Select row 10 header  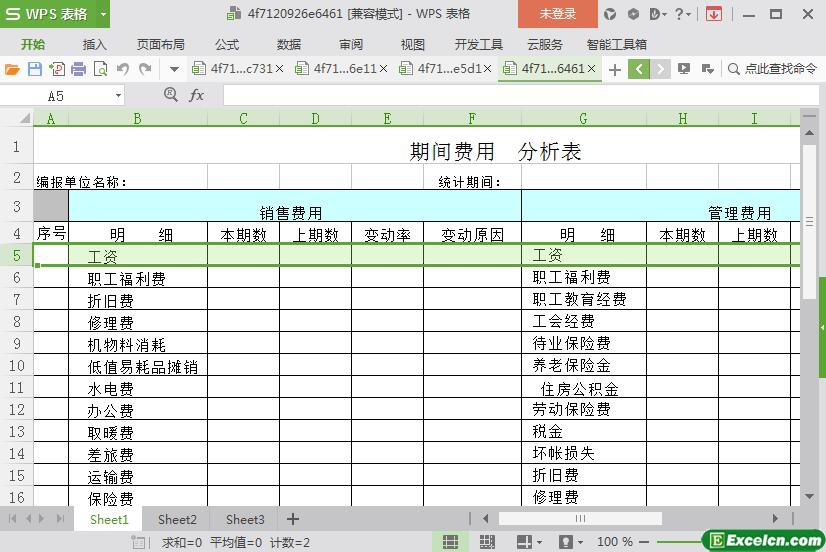pyautogui.click(x=17, y=365)
